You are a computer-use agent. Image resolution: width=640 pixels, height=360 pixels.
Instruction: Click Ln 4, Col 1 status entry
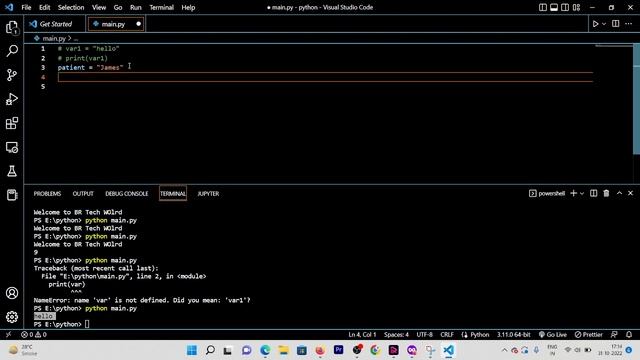(x=362, y=334)
